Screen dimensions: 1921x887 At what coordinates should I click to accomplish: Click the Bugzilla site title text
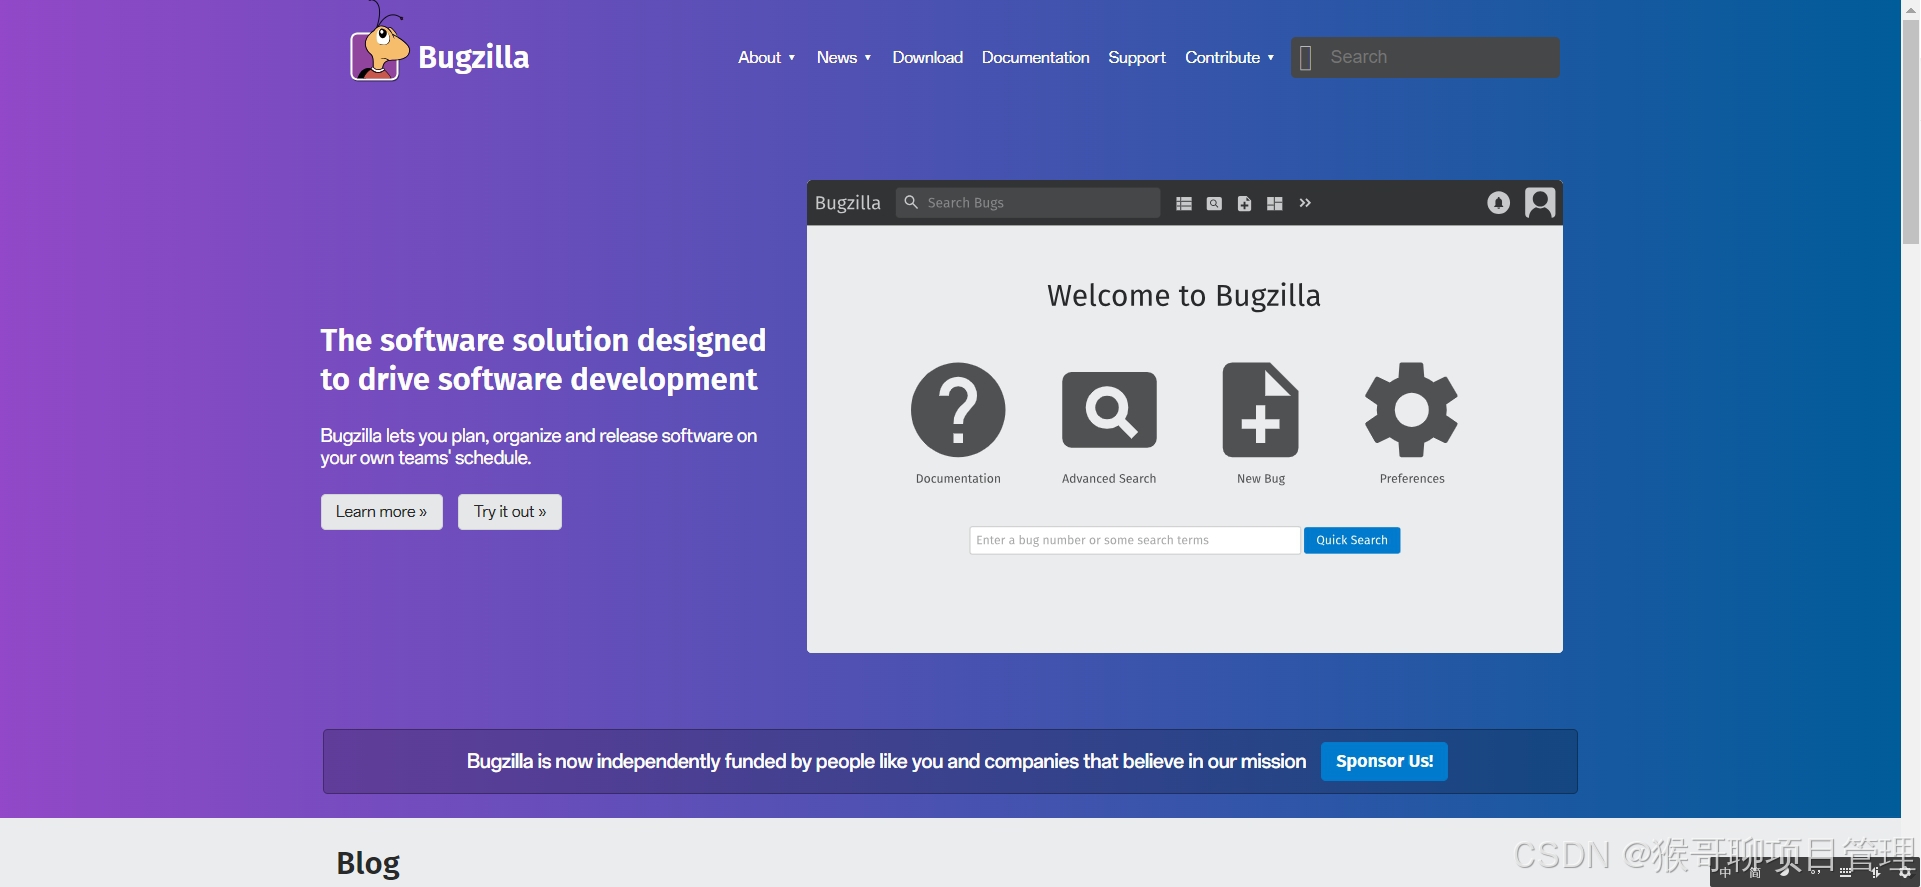(473, 57)
